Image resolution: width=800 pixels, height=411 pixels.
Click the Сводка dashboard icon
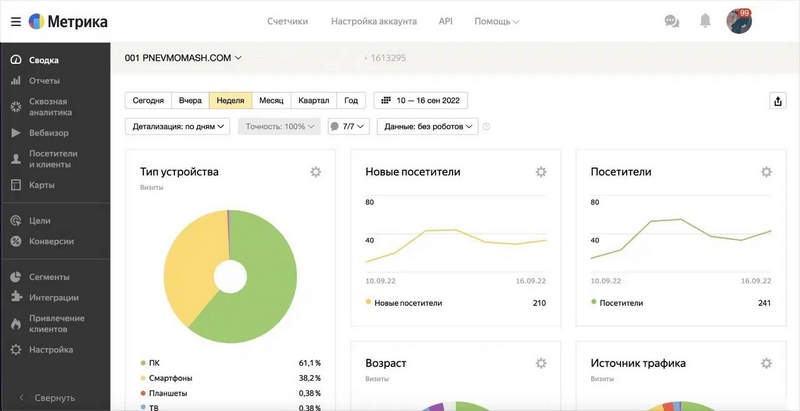coord(16,60)
